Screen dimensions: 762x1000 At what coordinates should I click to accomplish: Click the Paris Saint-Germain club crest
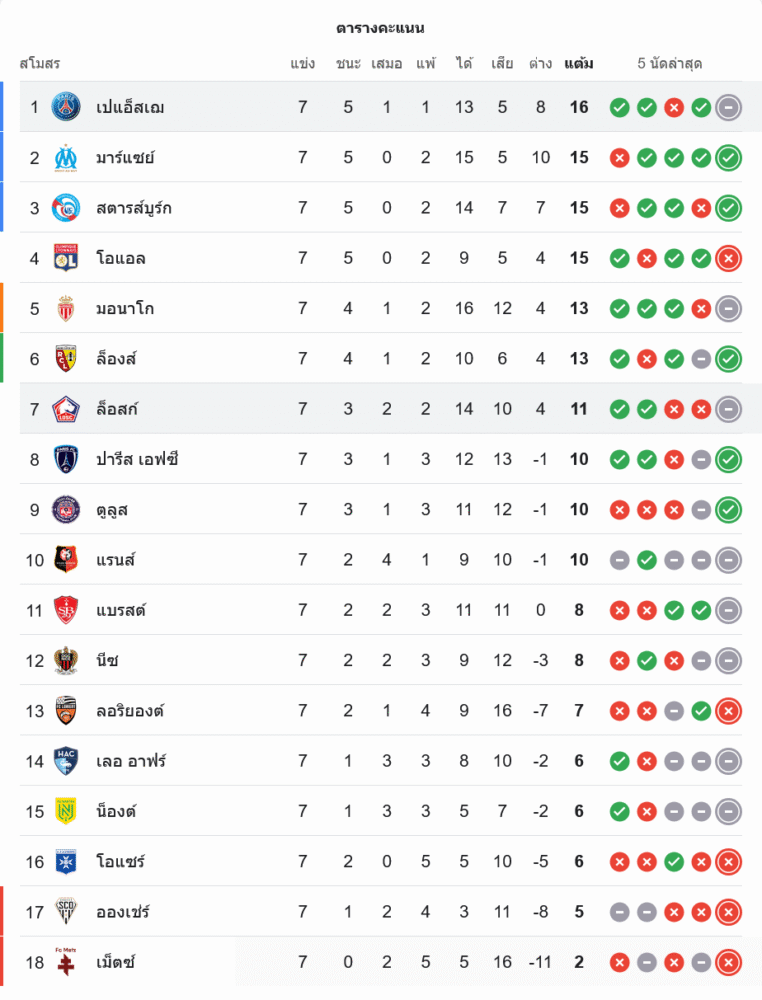click(x=66, y=107)
